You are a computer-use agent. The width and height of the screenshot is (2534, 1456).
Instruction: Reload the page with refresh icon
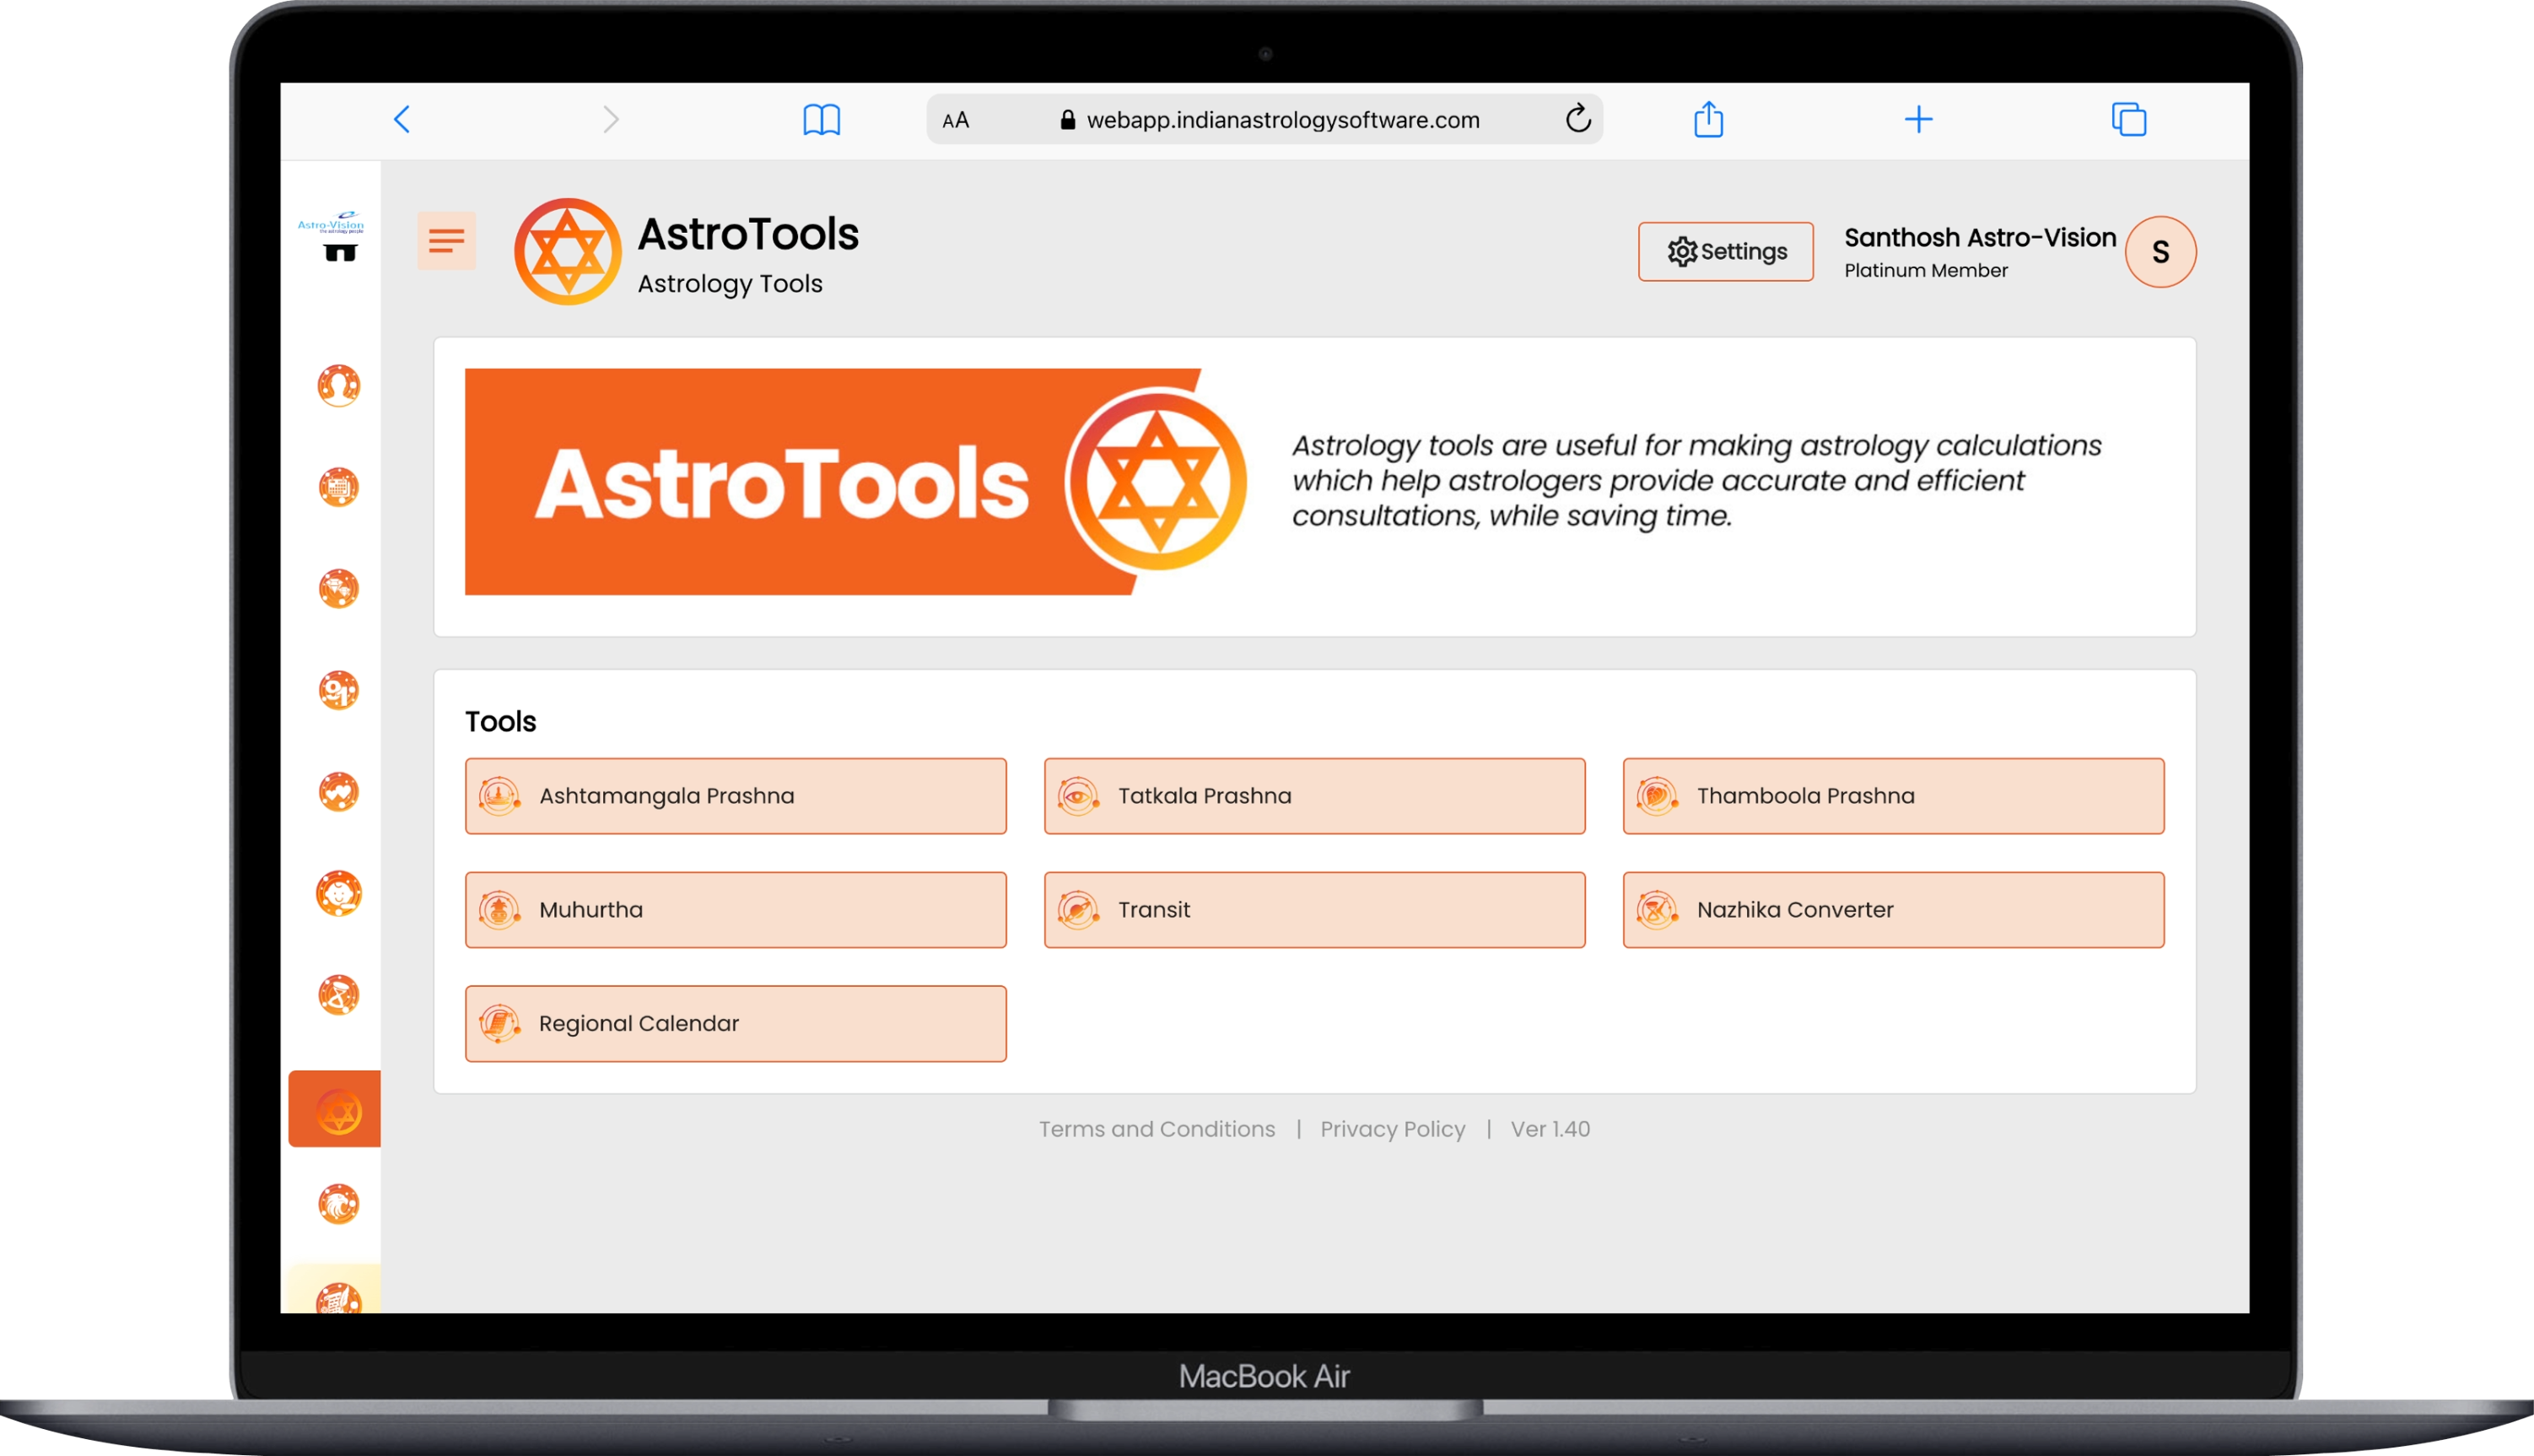tap(1578, 119)
